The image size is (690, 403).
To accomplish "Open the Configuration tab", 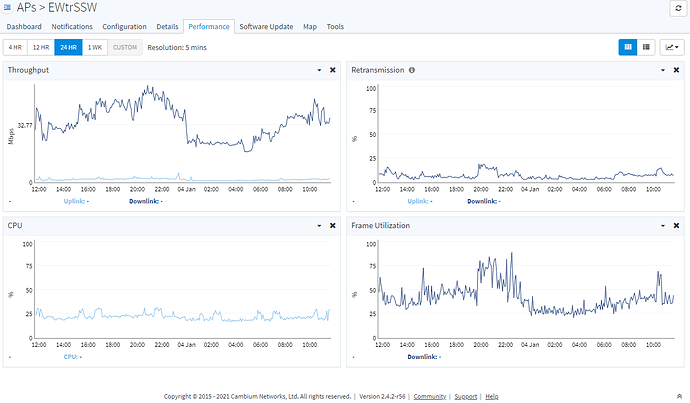I will tap(125, 26).
